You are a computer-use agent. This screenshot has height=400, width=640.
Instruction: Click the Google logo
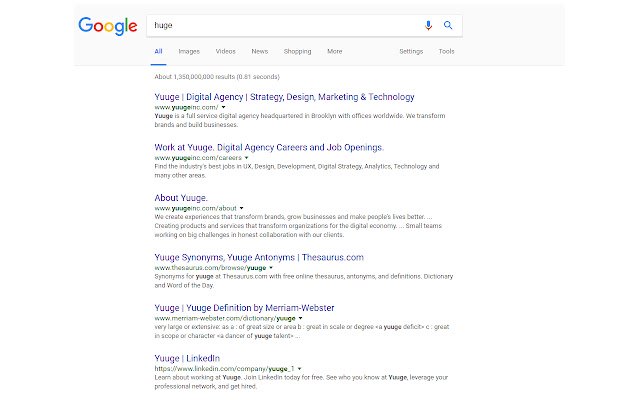click(x=108, y=26)
